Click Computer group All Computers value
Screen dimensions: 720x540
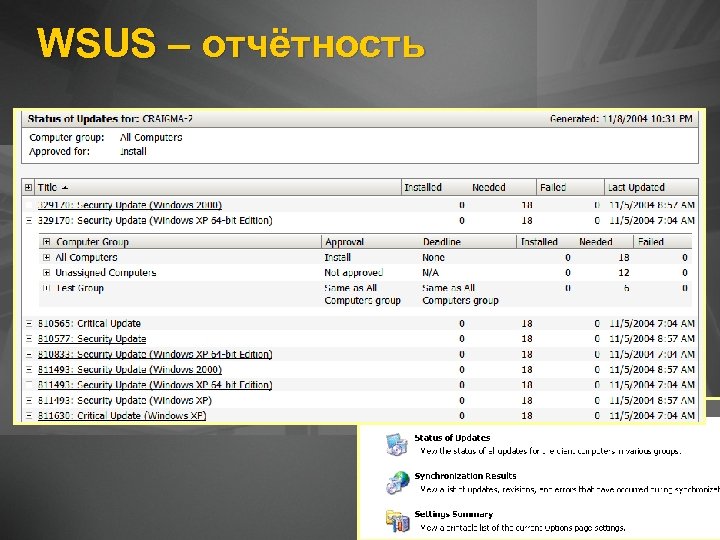[151, 137]
